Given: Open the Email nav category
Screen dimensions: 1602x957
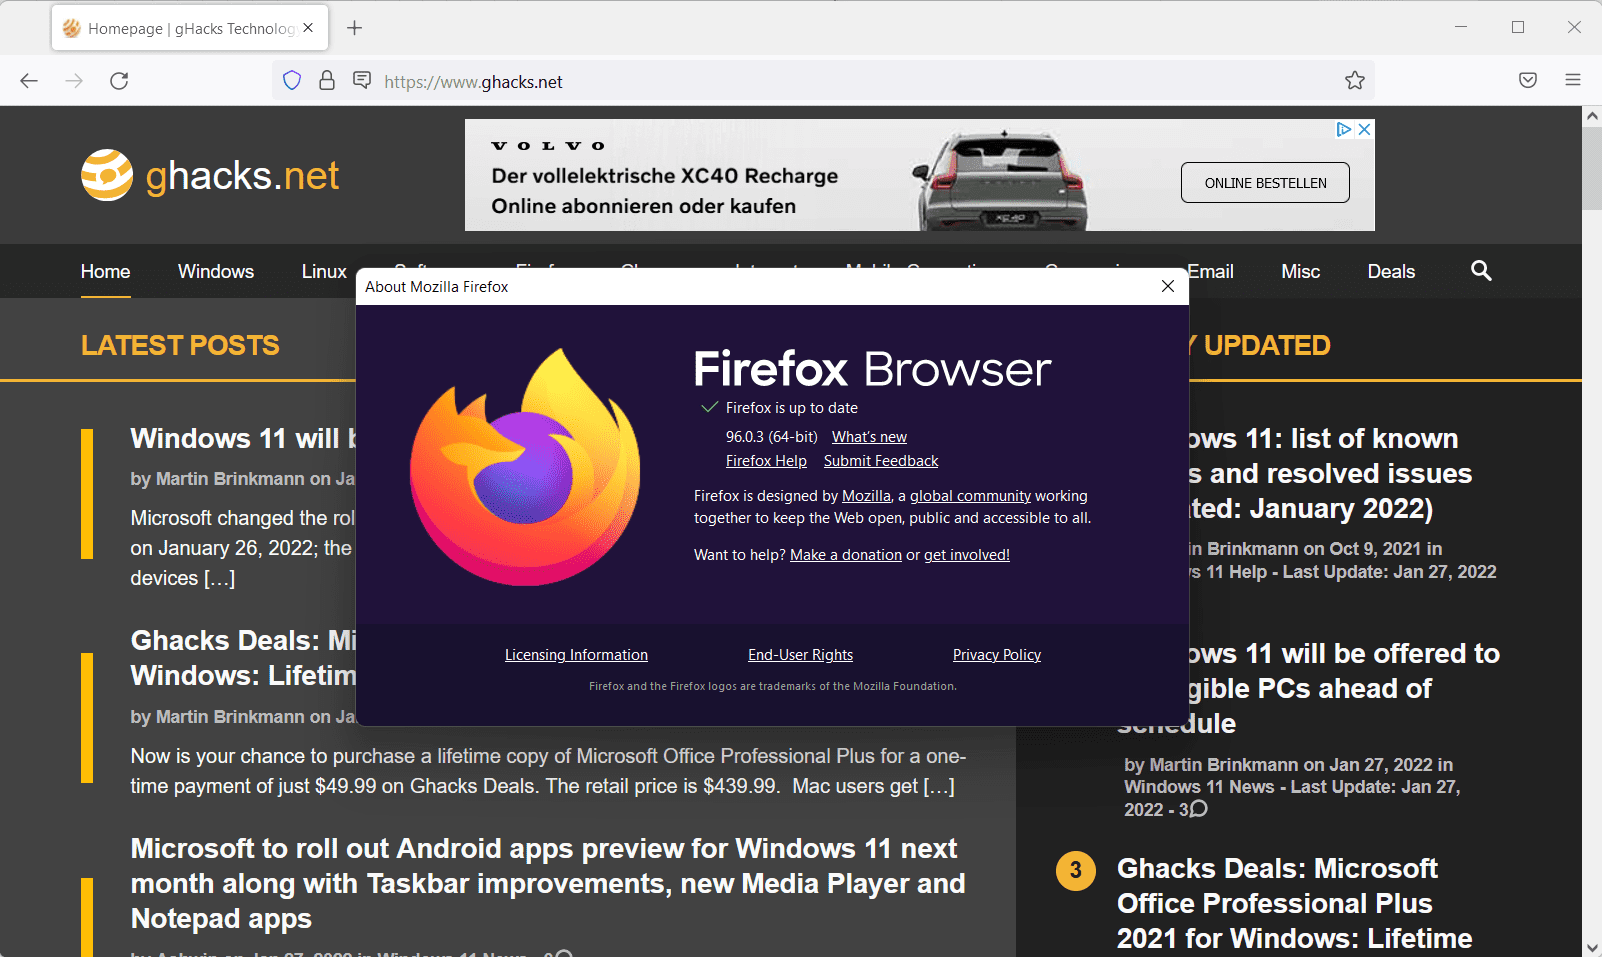Looking at the screenshot, I should 1211,271.
